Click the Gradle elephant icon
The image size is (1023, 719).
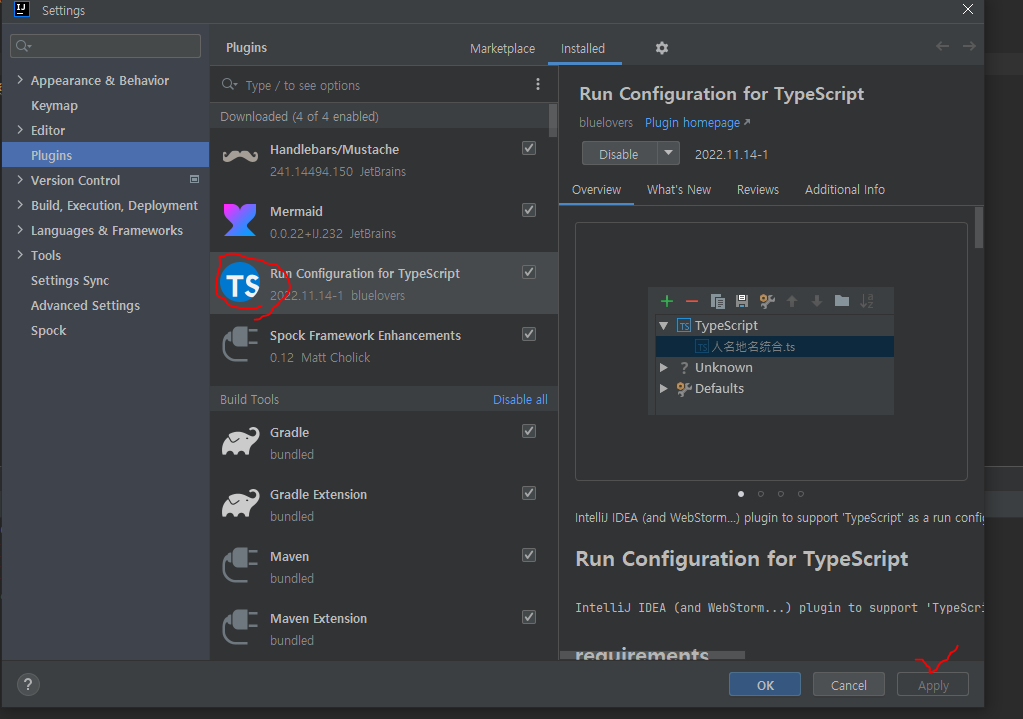(x=240, y=442)
